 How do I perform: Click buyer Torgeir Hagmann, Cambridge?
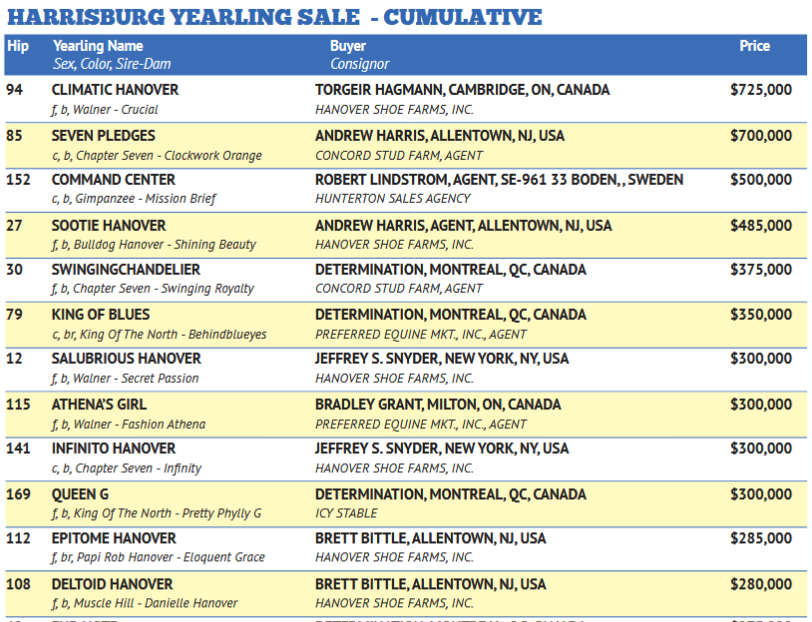462,90
